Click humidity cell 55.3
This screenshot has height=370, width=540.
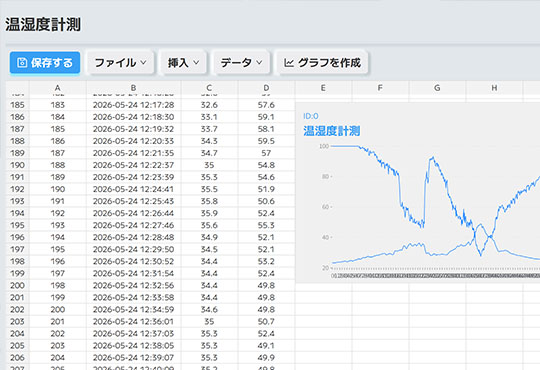click(x=266, y=225)
